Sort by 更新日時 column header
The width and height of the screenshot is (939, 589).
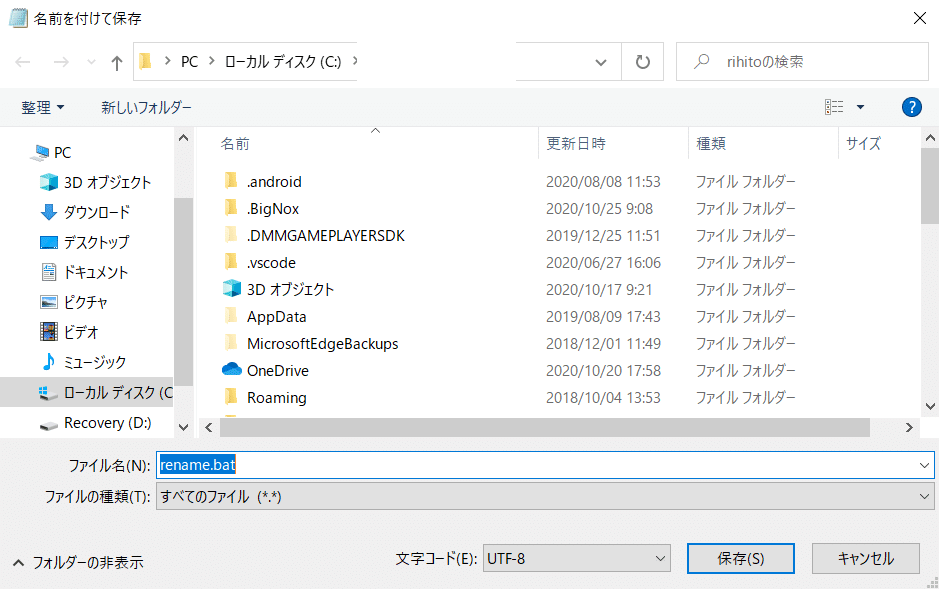click(575, 144)
